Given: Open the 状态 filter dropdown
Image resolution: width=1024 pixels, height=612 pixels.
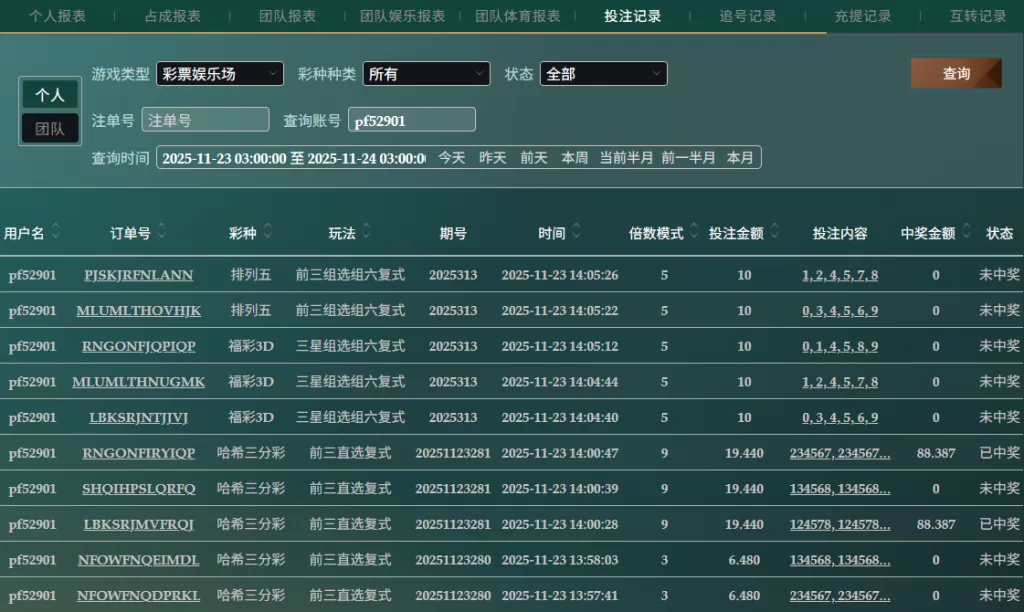Looking at the screenshot, I should click(x=603, y=74).
